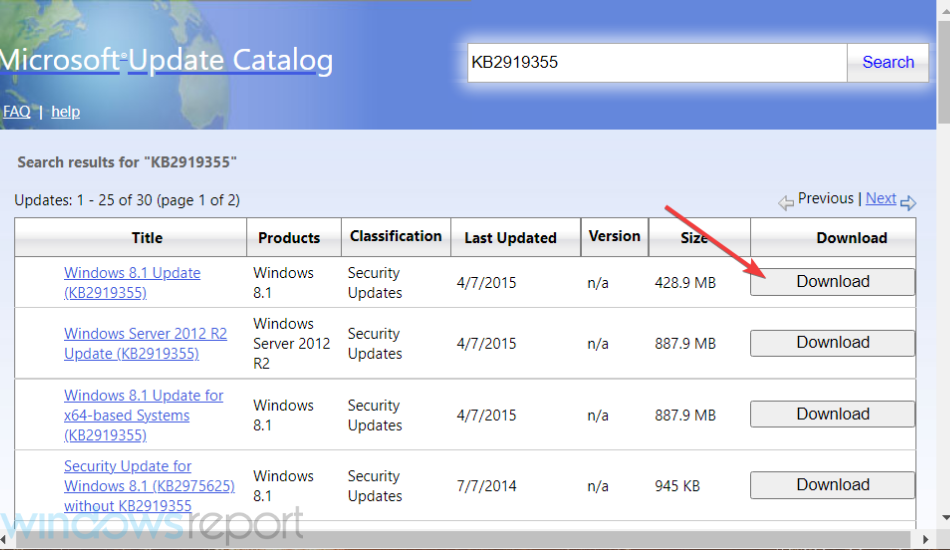Click the Next page arrow icon
The image size is (950, 550).
pos(908,203)
